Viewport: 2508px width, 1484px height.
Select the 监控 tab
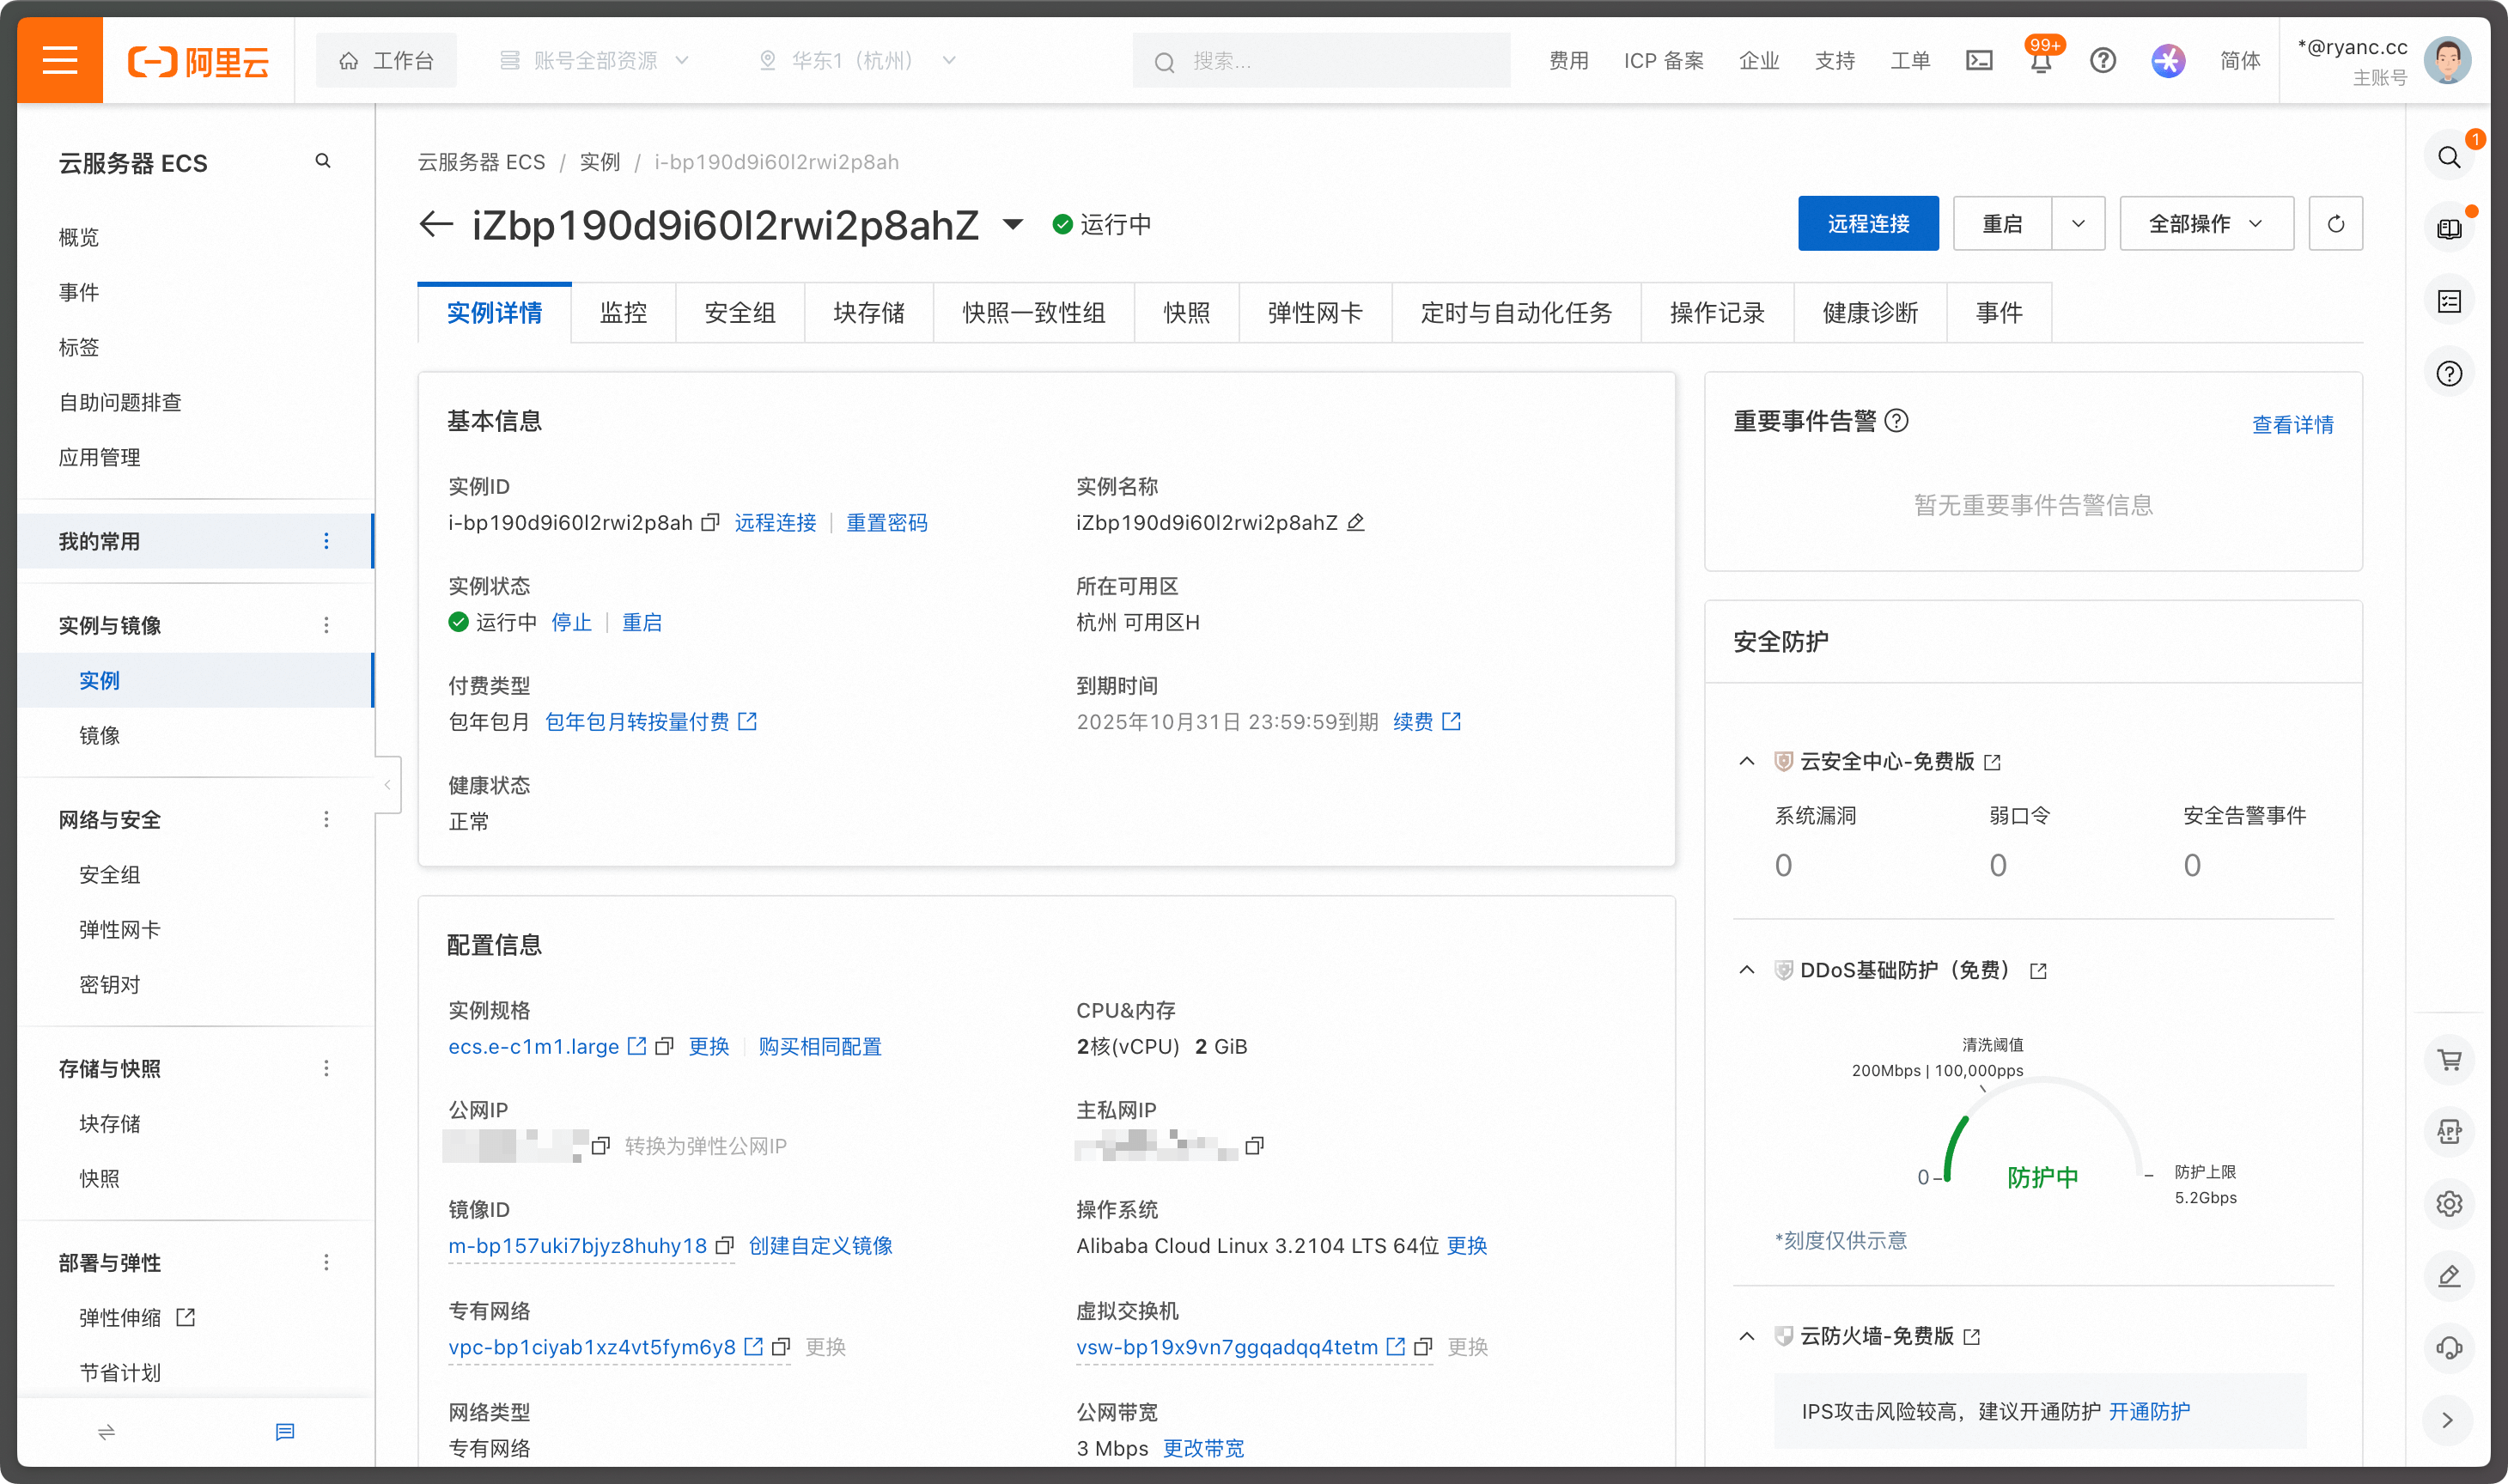coord(624,313)
